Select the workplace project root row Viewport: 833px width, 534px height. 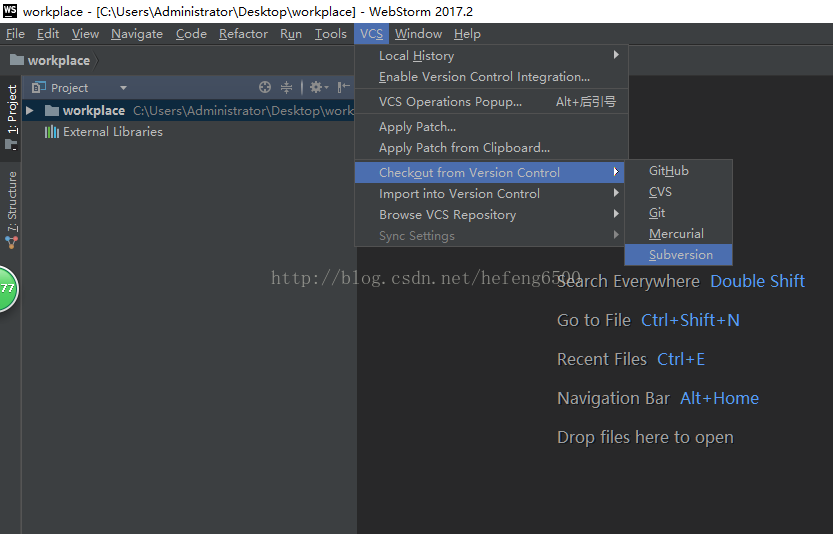coord(188,111)
